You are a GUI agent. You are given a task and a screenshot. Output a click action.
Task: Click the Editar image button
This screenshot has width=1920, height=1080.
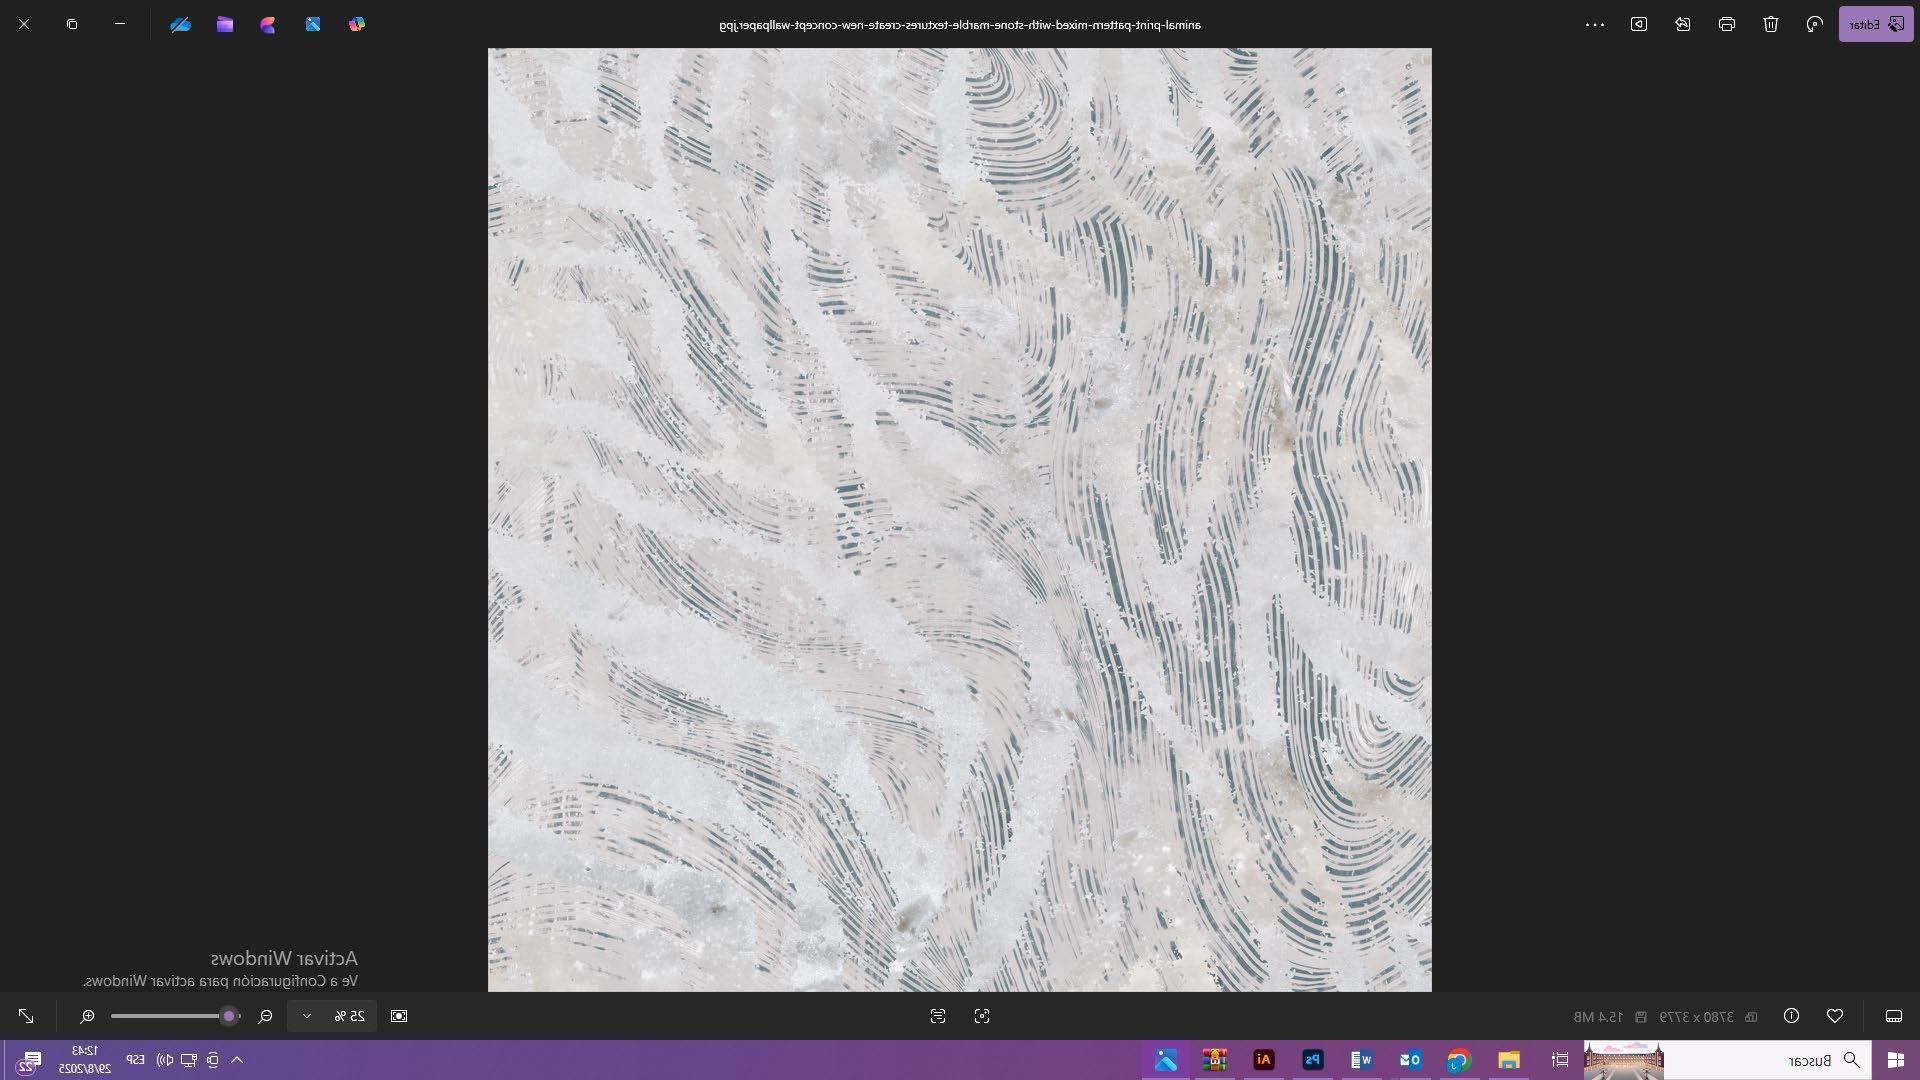click(x=1875, y=24)
